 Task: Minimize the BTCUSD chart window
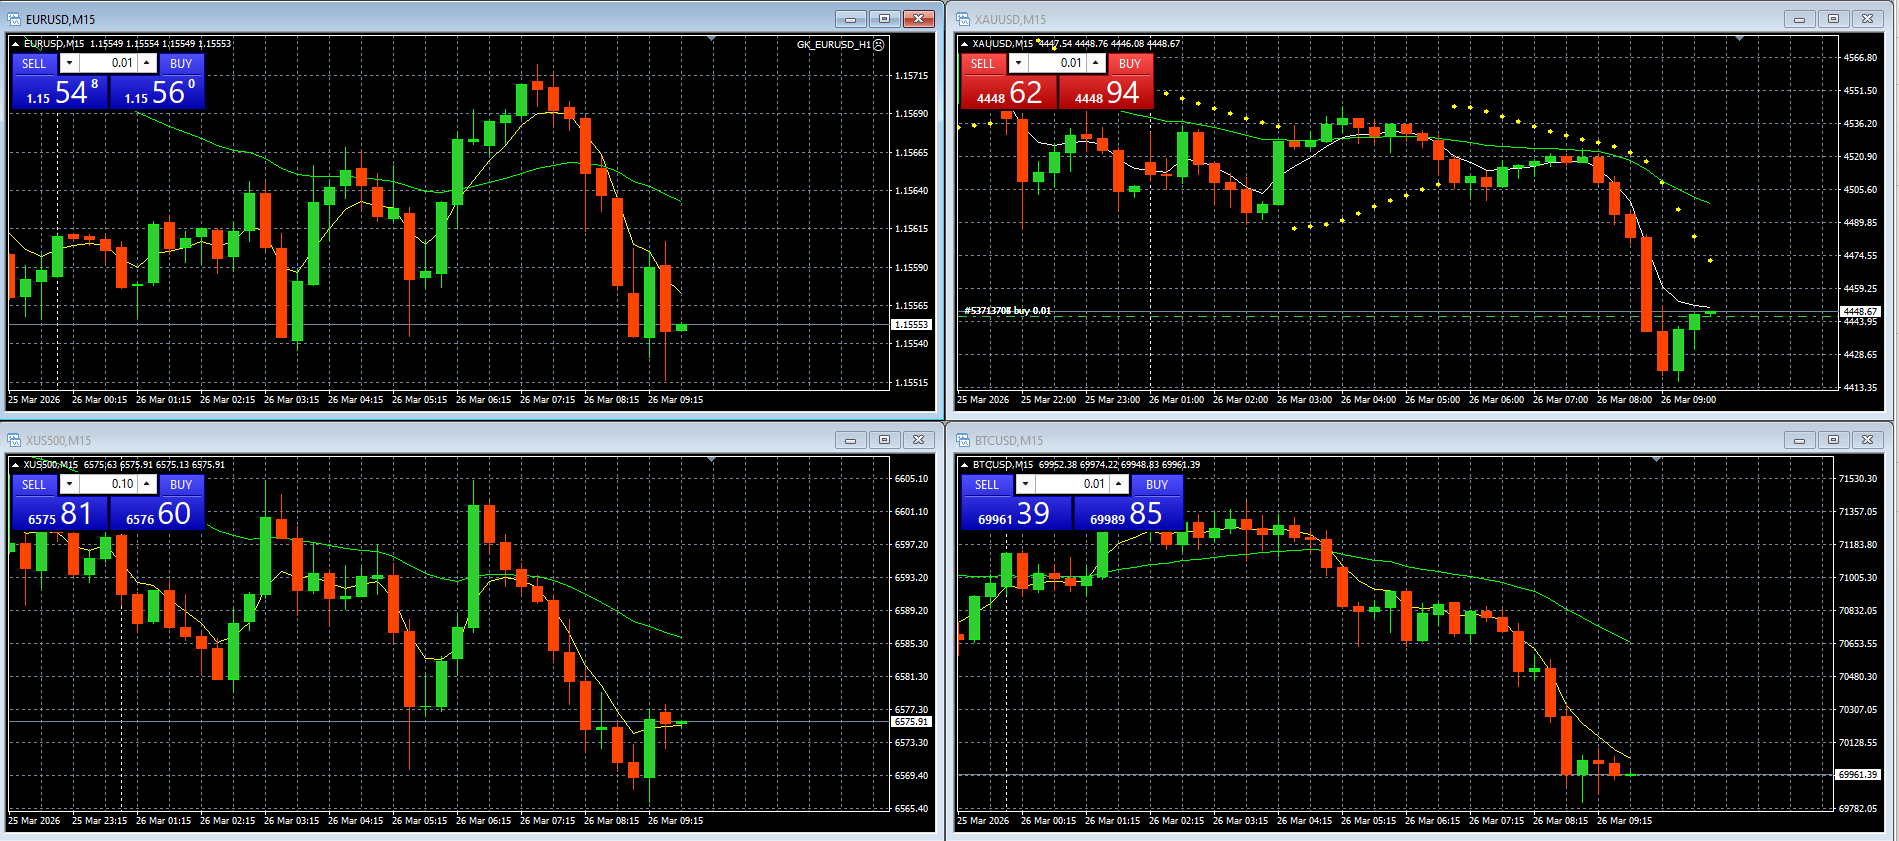[1799, 440]
